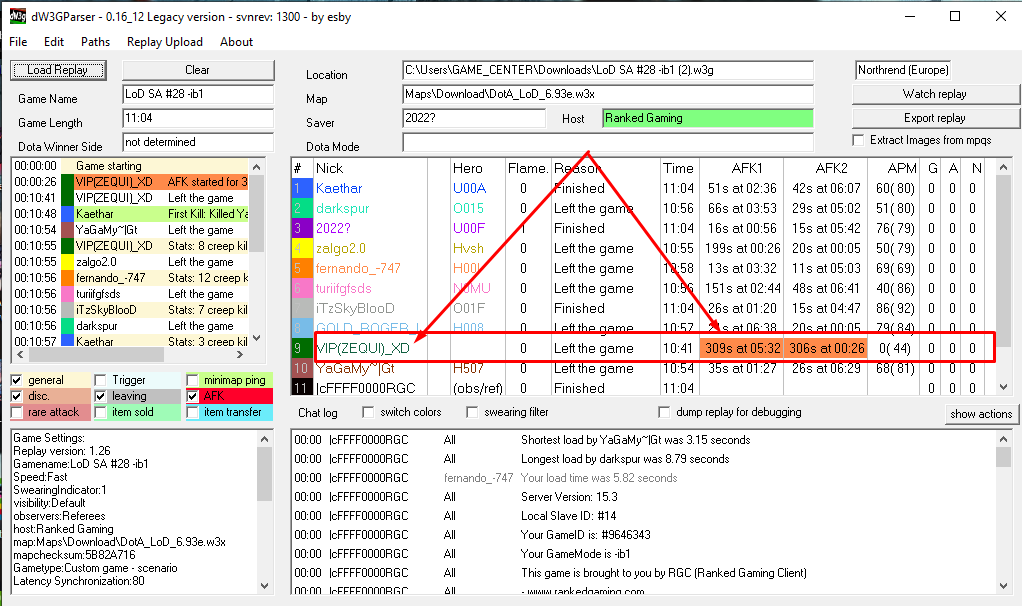Click the Load Replay button
The width and height of the screenshot is (1022, 606).
(x=57, y=70)
